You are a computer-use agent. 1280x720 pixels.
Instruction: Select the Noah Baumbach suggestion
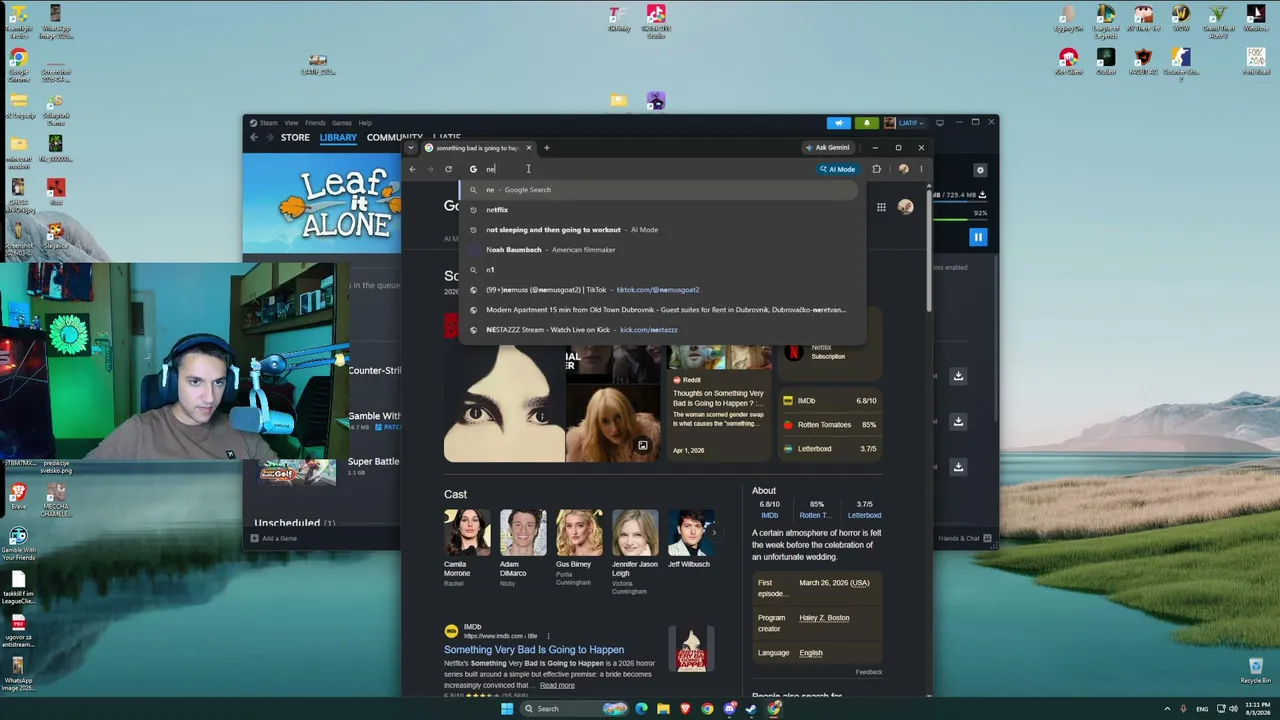click(x=661, y=250)
